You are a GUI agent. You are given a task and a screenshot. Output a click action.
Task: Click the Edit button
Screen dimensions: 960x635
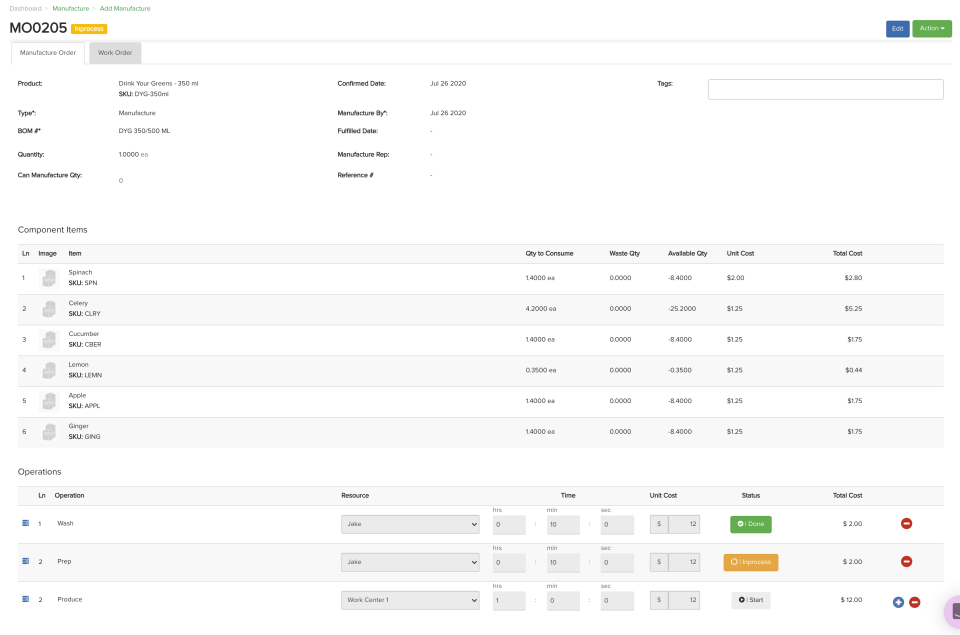point(896,28)
